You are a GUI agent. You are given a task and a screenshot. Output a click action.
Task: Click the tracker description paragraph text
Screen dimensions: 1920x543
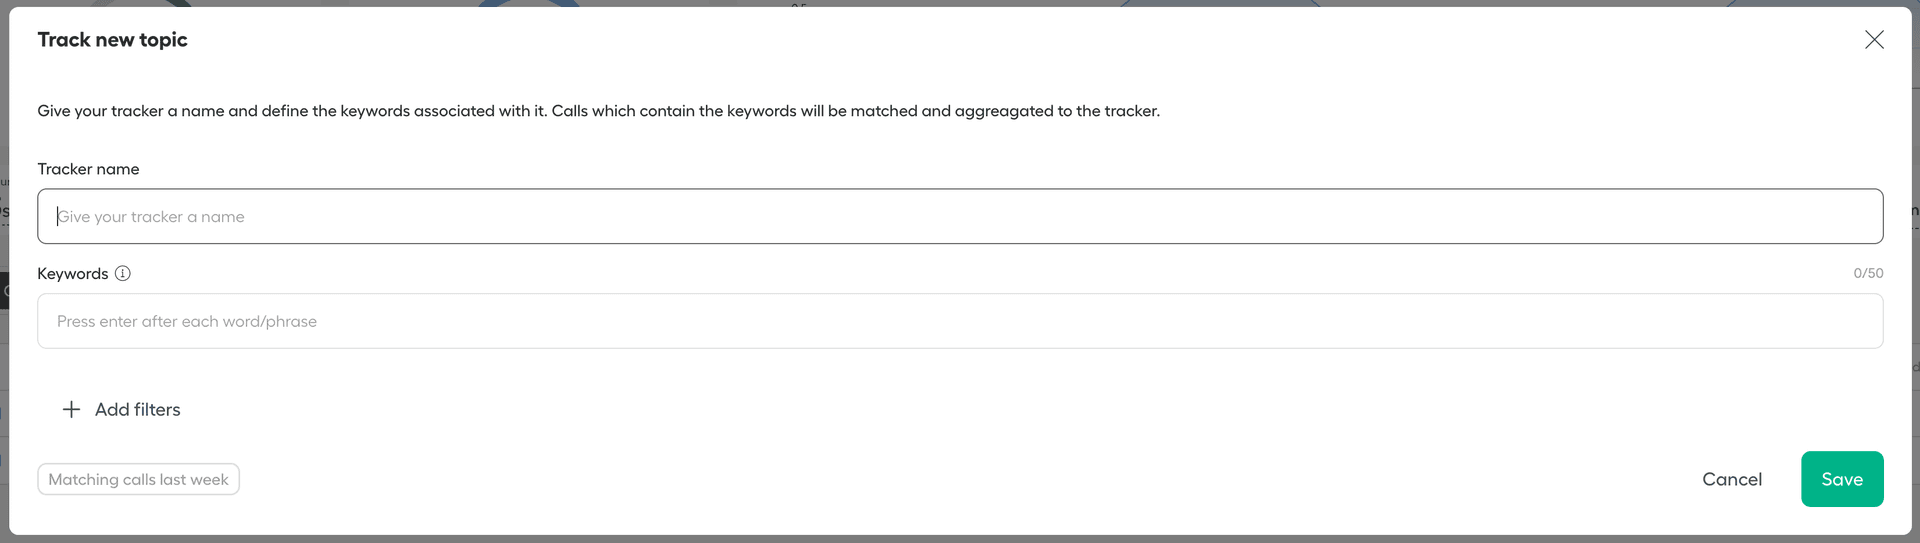598,111
